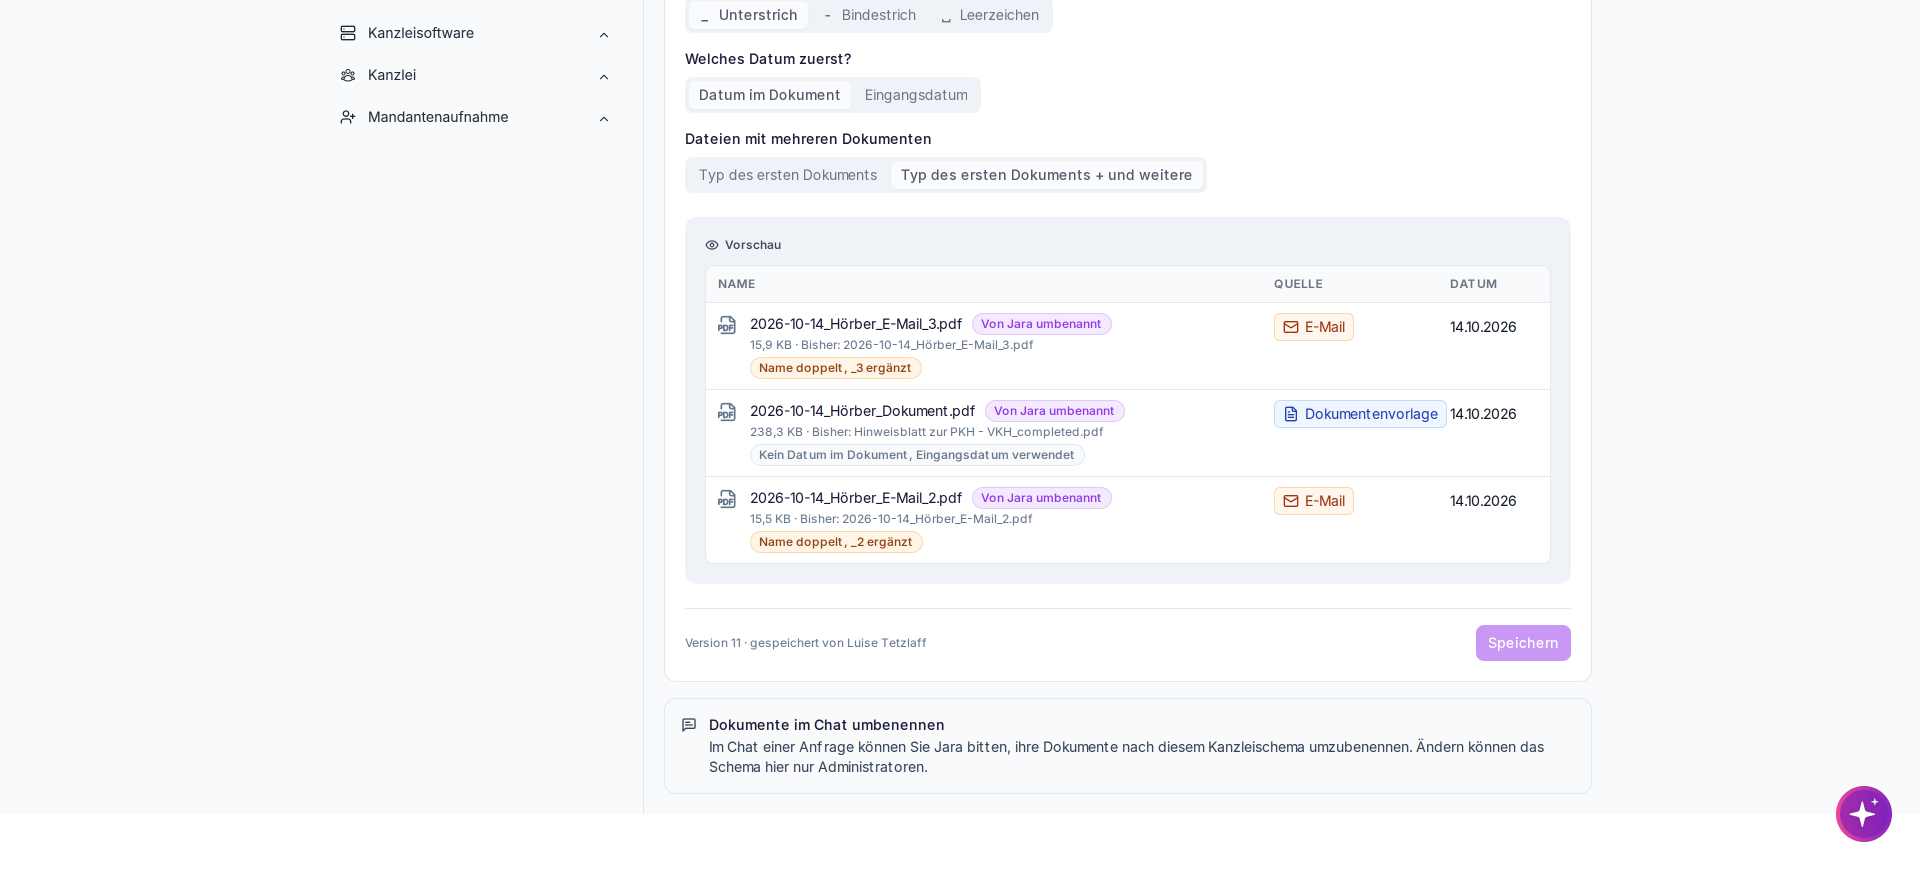Select Typ des ersten Dokuments option
The height and width of the screenshot is (870, 1920).
(x=788, y=175)
